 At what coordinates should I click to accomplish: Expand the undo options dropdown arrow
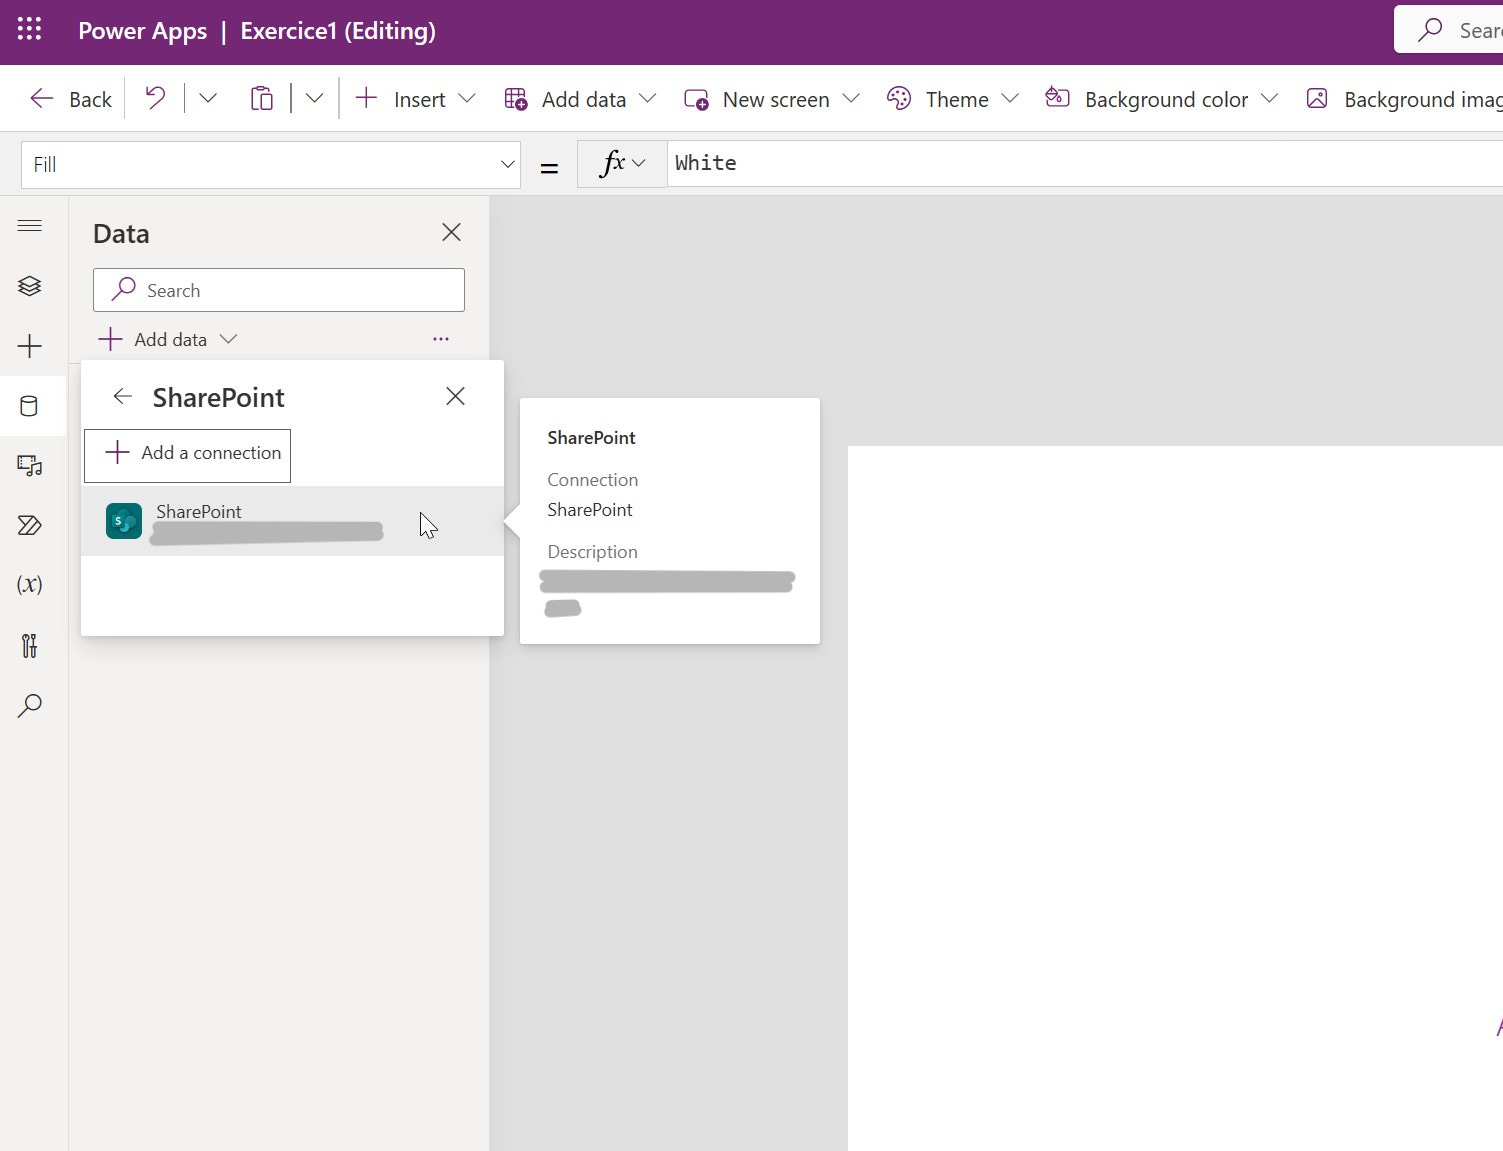pos(208,98)
